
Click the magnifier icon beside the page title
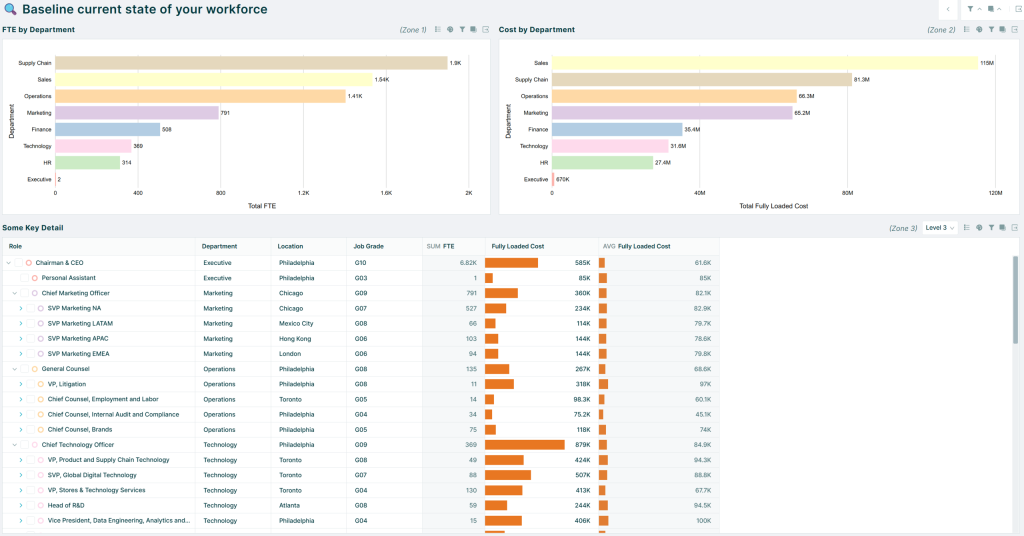9,9
